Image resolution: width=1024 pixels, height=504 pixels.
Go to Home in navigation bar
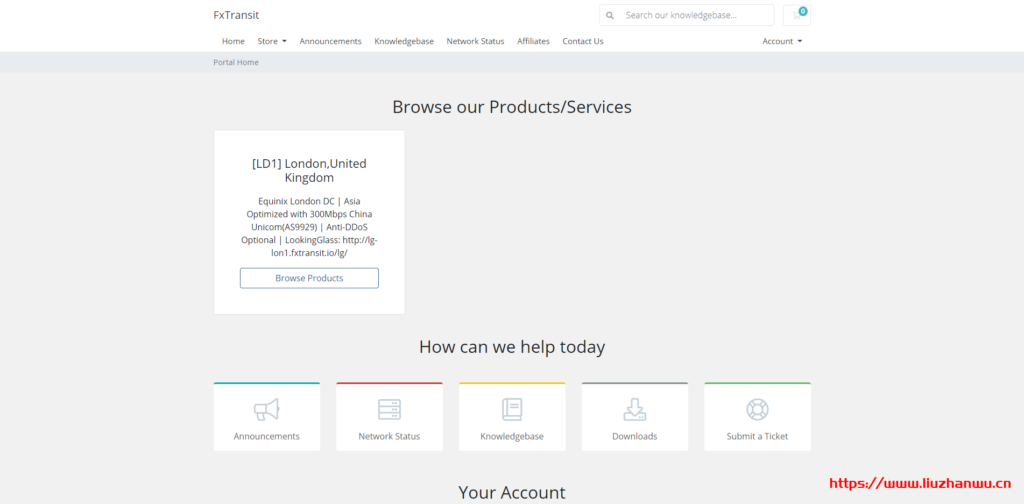233,41
